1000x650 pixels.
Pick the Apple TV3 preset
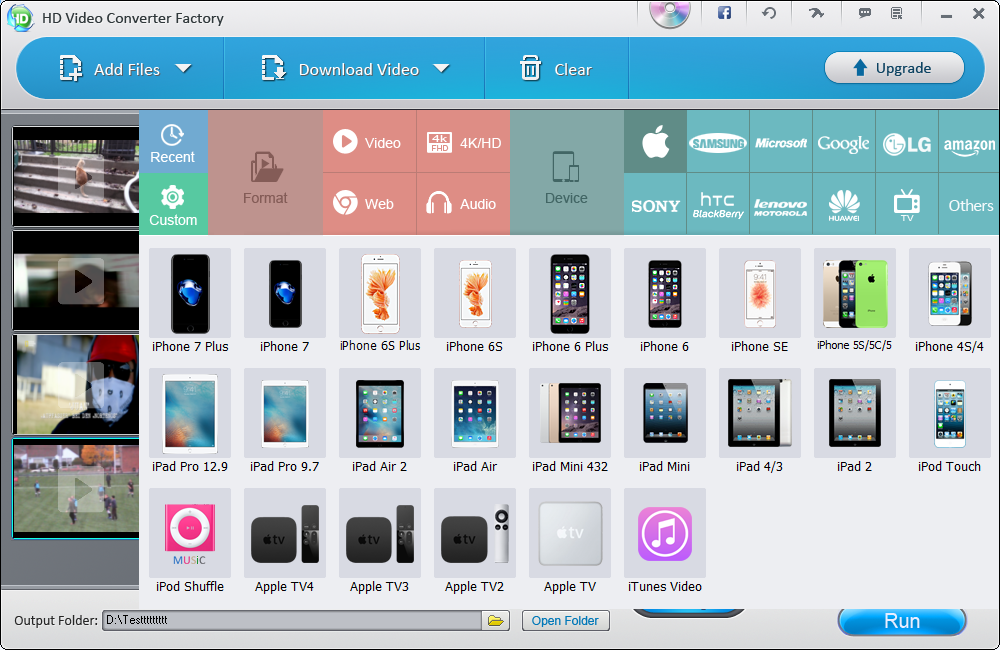pyautogui.click(x=380, y=542)
